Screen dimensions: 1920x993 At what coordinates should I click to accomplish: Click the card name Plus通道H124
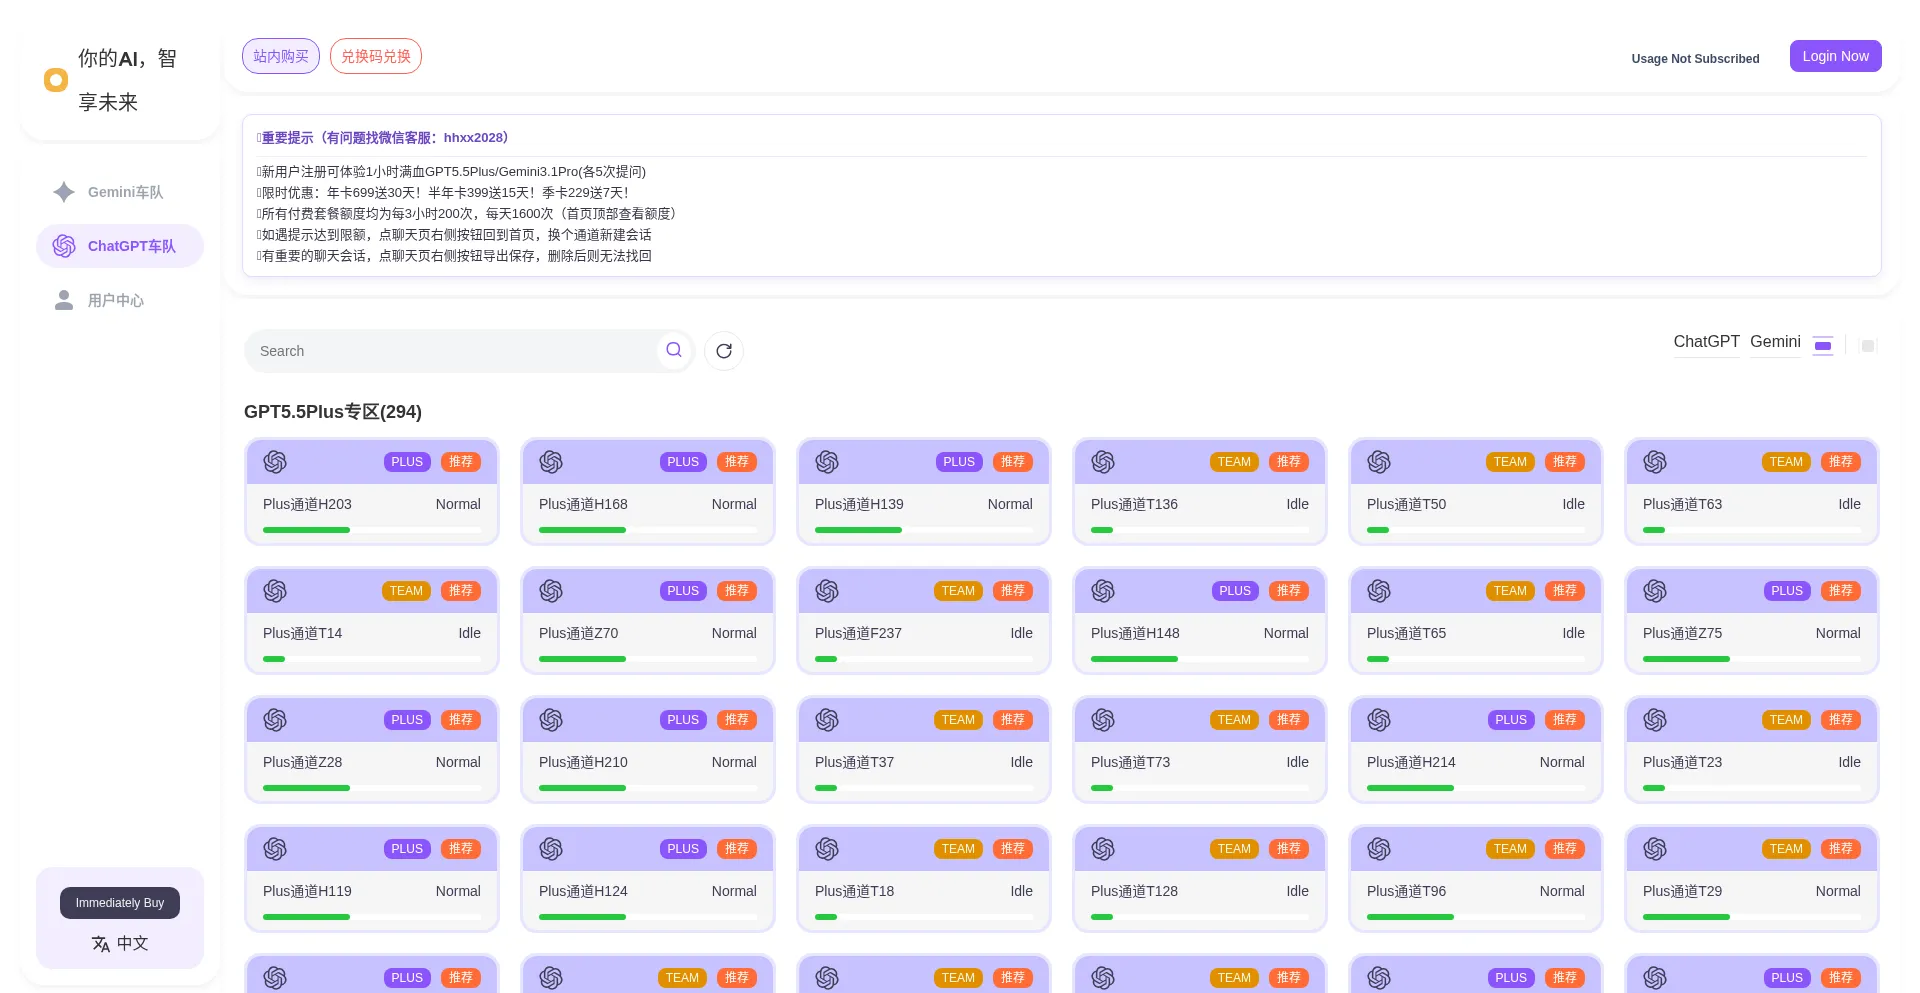[583, 891]
